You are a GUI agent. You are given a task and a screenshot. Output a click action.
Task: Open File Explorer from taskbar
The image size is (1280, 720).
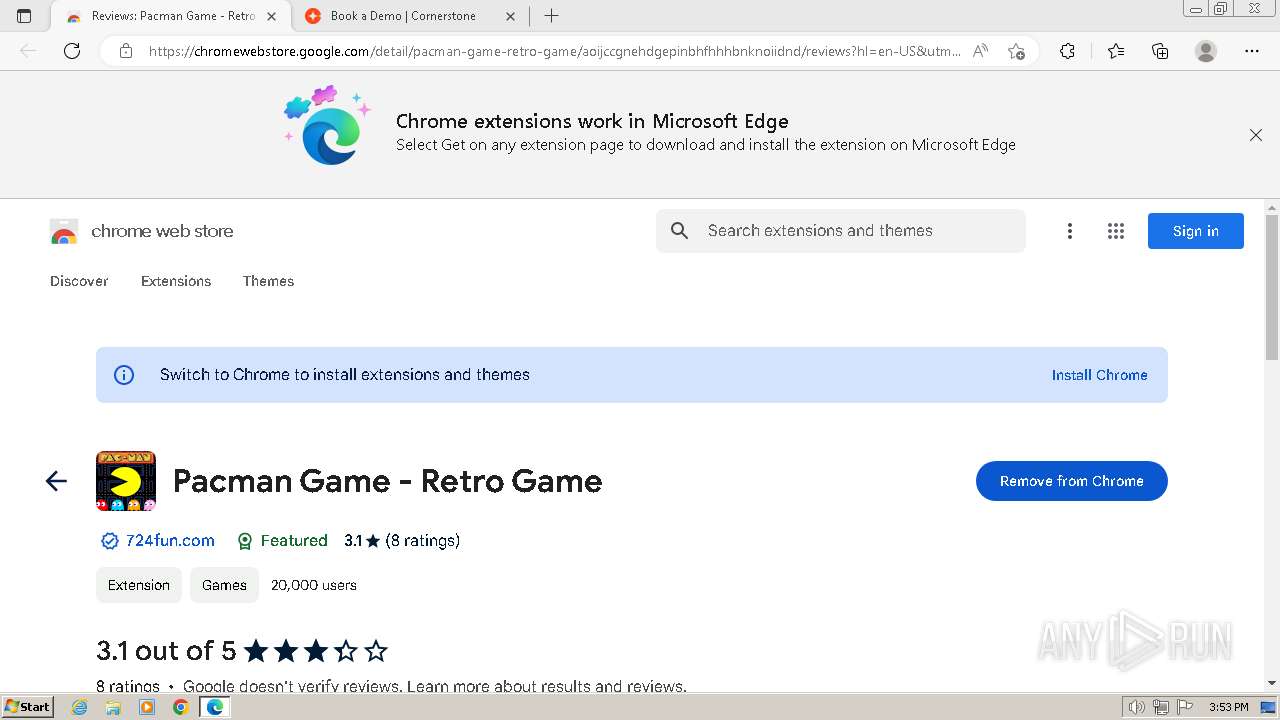[x=113, y=707]
